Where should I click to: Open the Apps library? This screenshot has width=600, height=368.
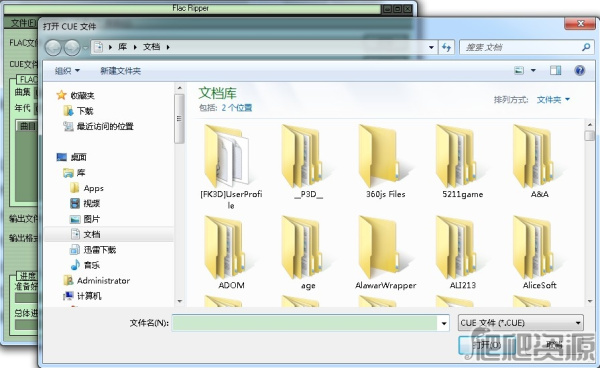(87, 188)
